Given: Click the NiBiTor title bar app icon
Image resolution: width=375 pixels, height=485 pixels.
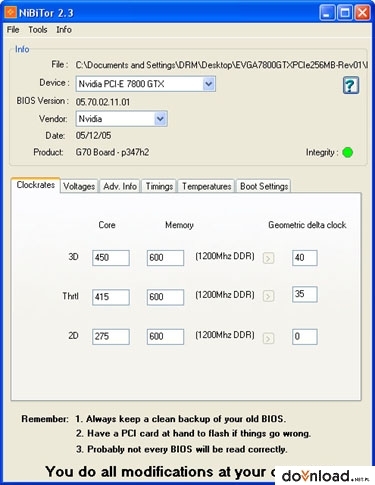Looking at the screenshot, I should [10, 12].
